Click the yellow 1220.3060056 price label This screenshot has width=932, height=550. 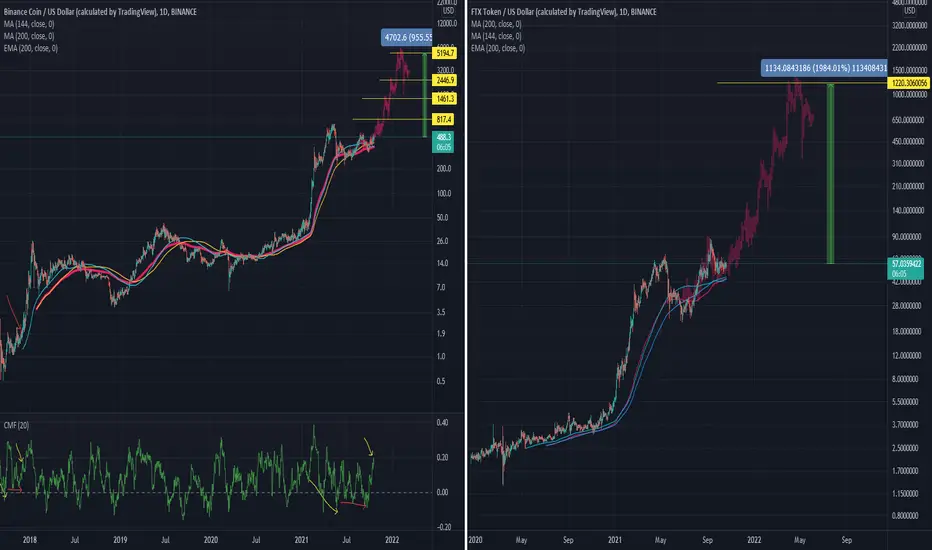[909, 83]
